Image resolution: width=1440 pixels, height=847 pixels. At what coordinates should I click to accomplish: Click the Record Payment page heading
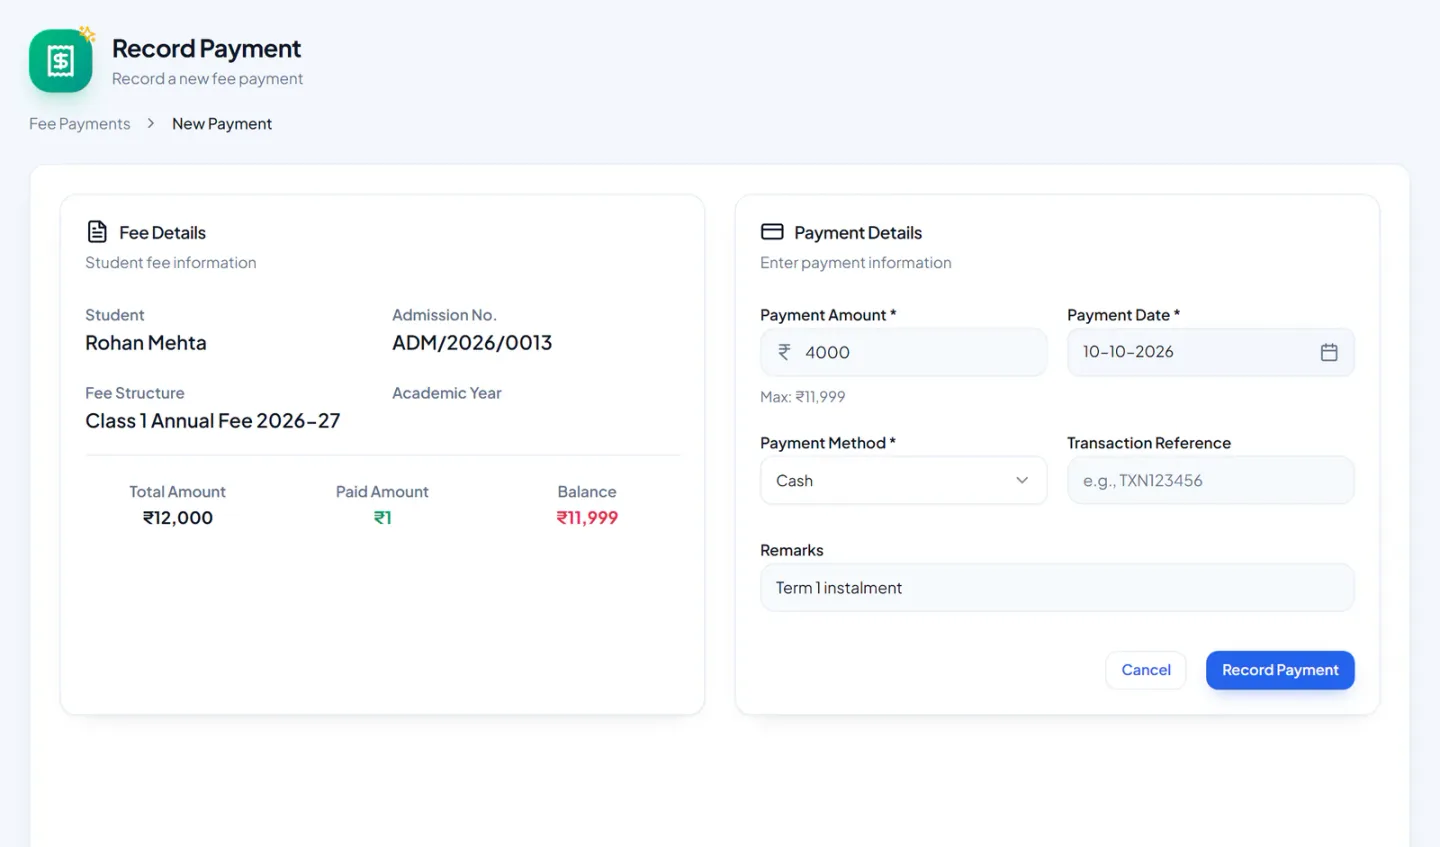(206, 48)
